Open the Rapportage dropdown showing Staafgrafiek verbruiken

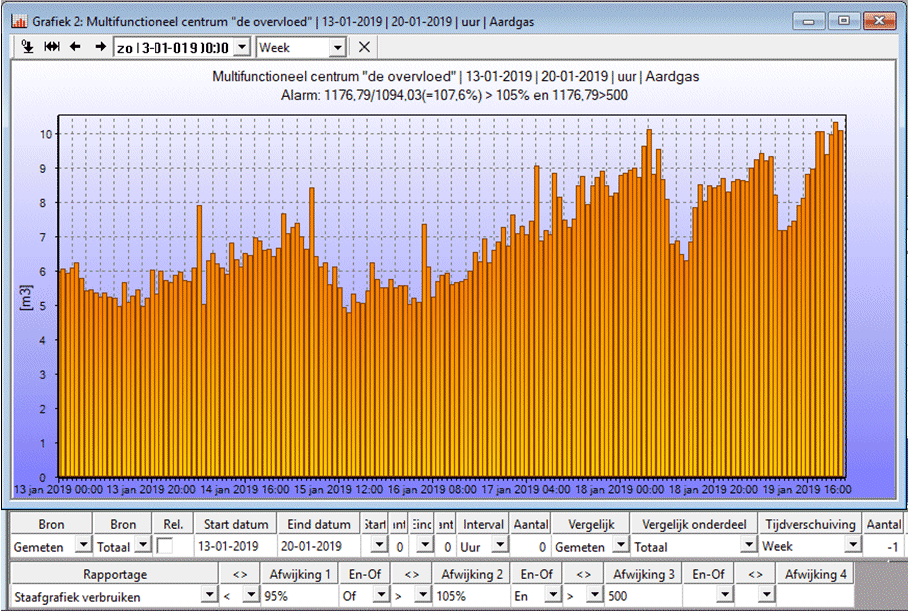tap(209, 596)
